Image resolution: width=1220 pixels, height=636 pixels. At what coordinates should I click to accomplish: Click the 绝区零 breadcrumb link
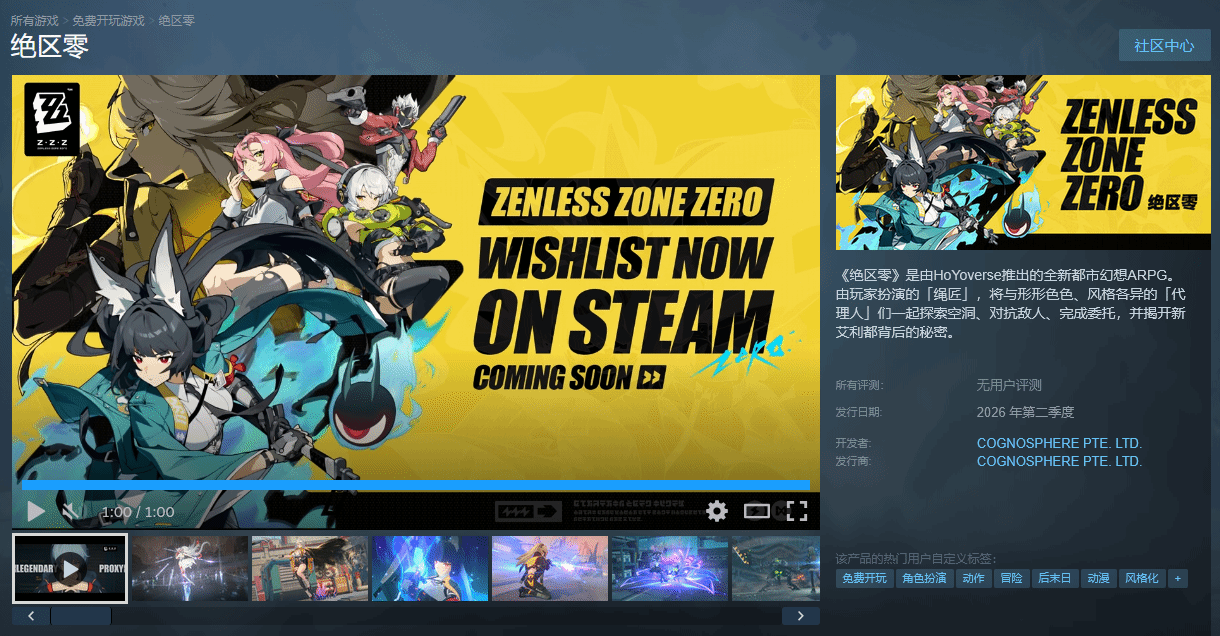click(x=176, y=20)
